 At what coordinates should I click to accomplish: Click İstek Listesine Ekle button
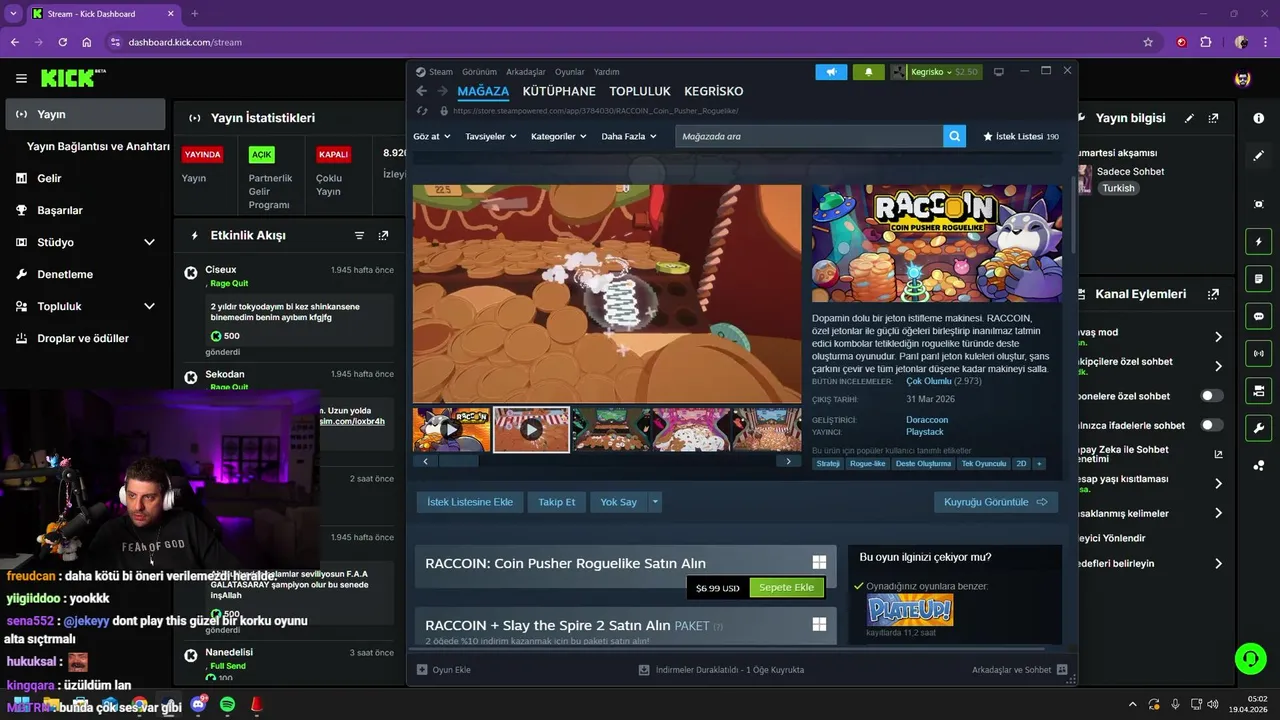(470, 502)
